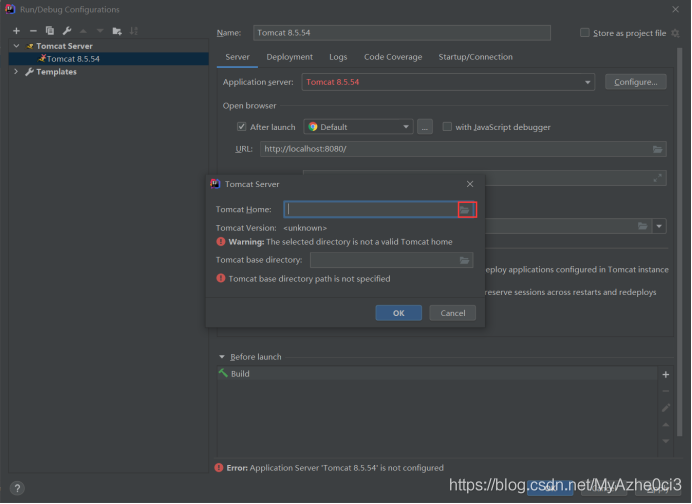Copy configuration icon in toolbar
Image resolution: width=692 pixels, height=504 pixels.
pos(50,31)
